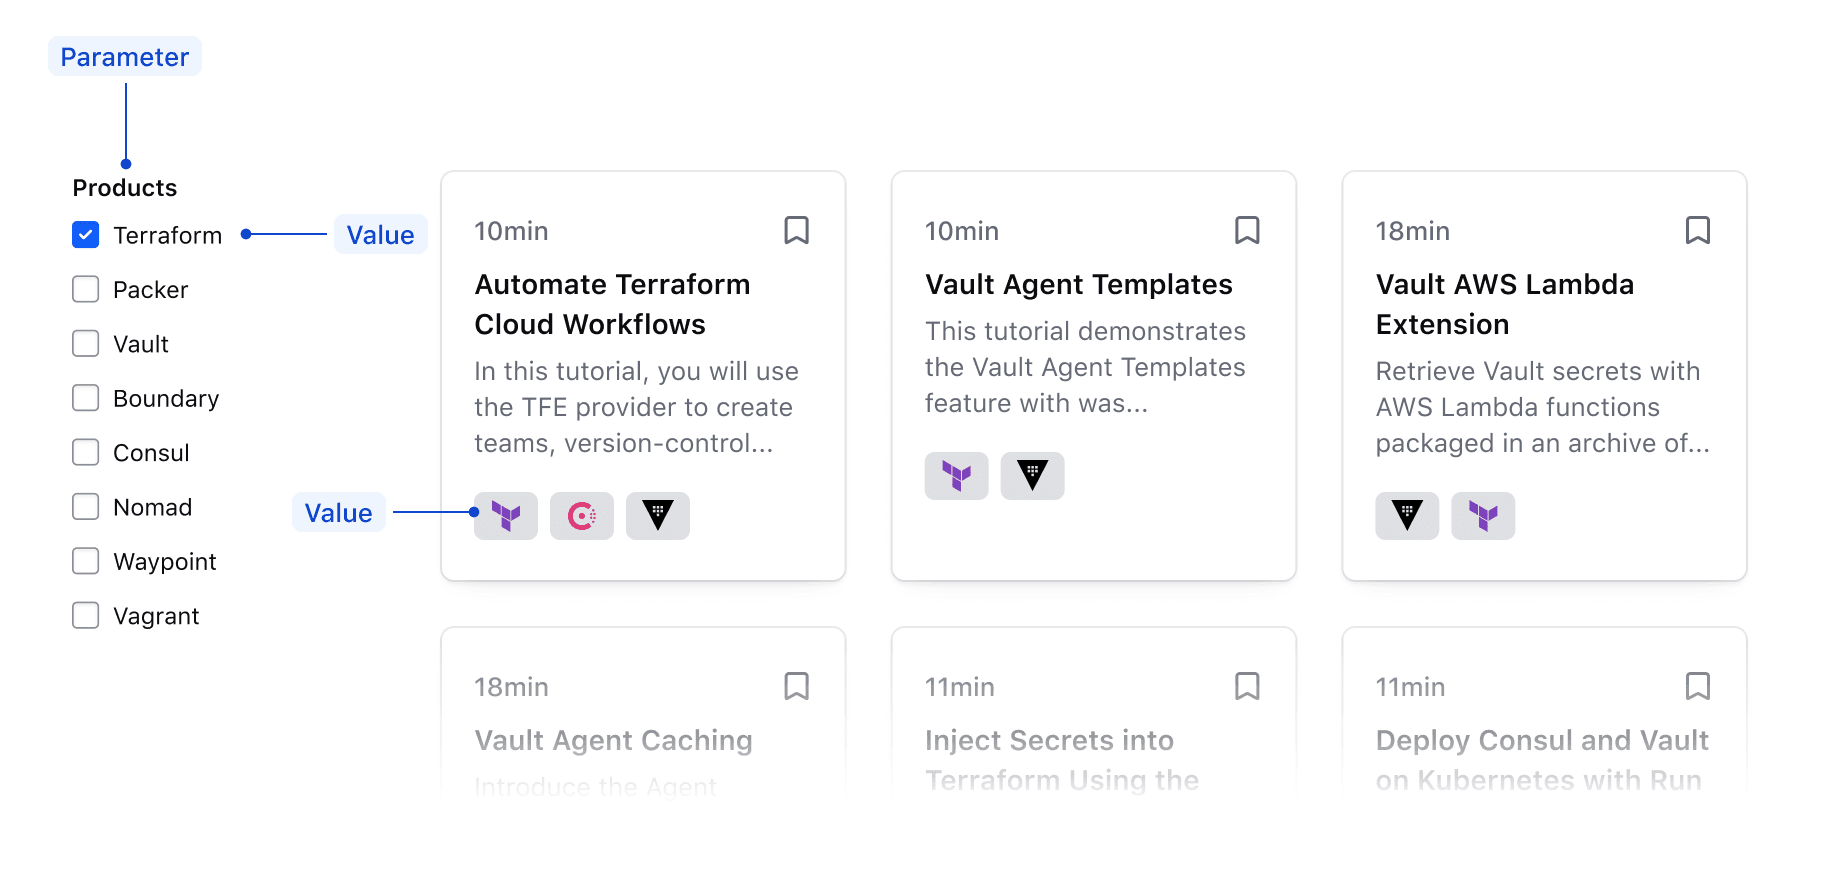
Task: Click Terraform badge on Vault Agent Templates card
Action: click(956, 476)
